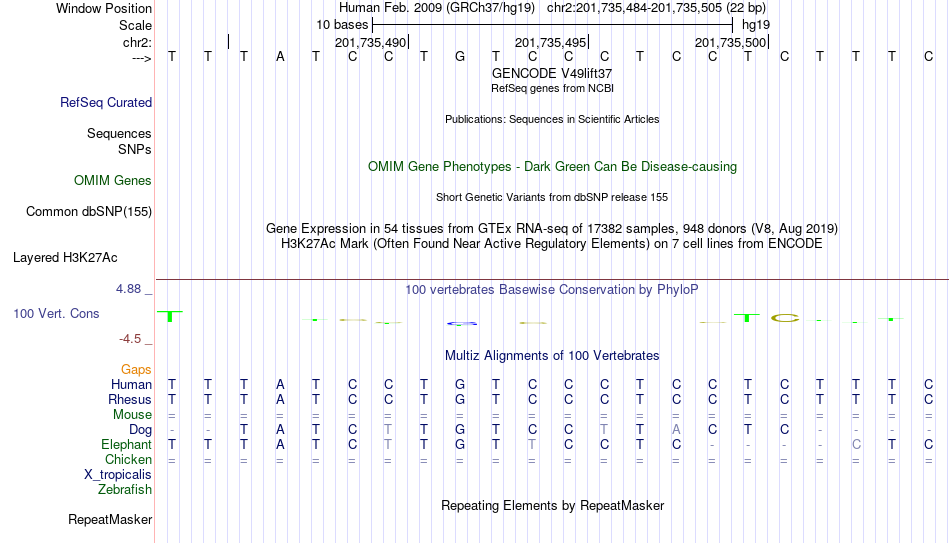Open the OMIM Genes track label

tap(113, 181)
